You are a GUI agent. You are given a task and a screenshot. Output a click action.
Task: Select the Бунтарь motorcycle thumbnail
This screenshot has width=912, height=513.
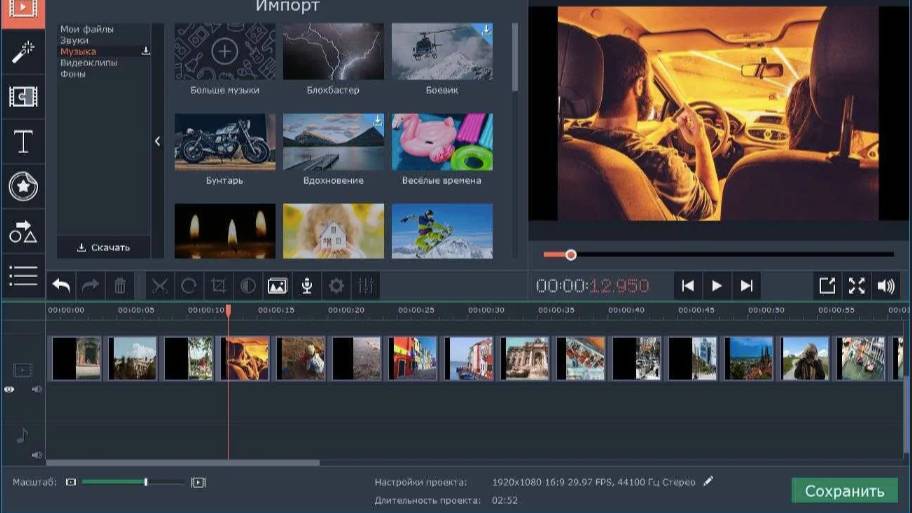pos(225,142)
